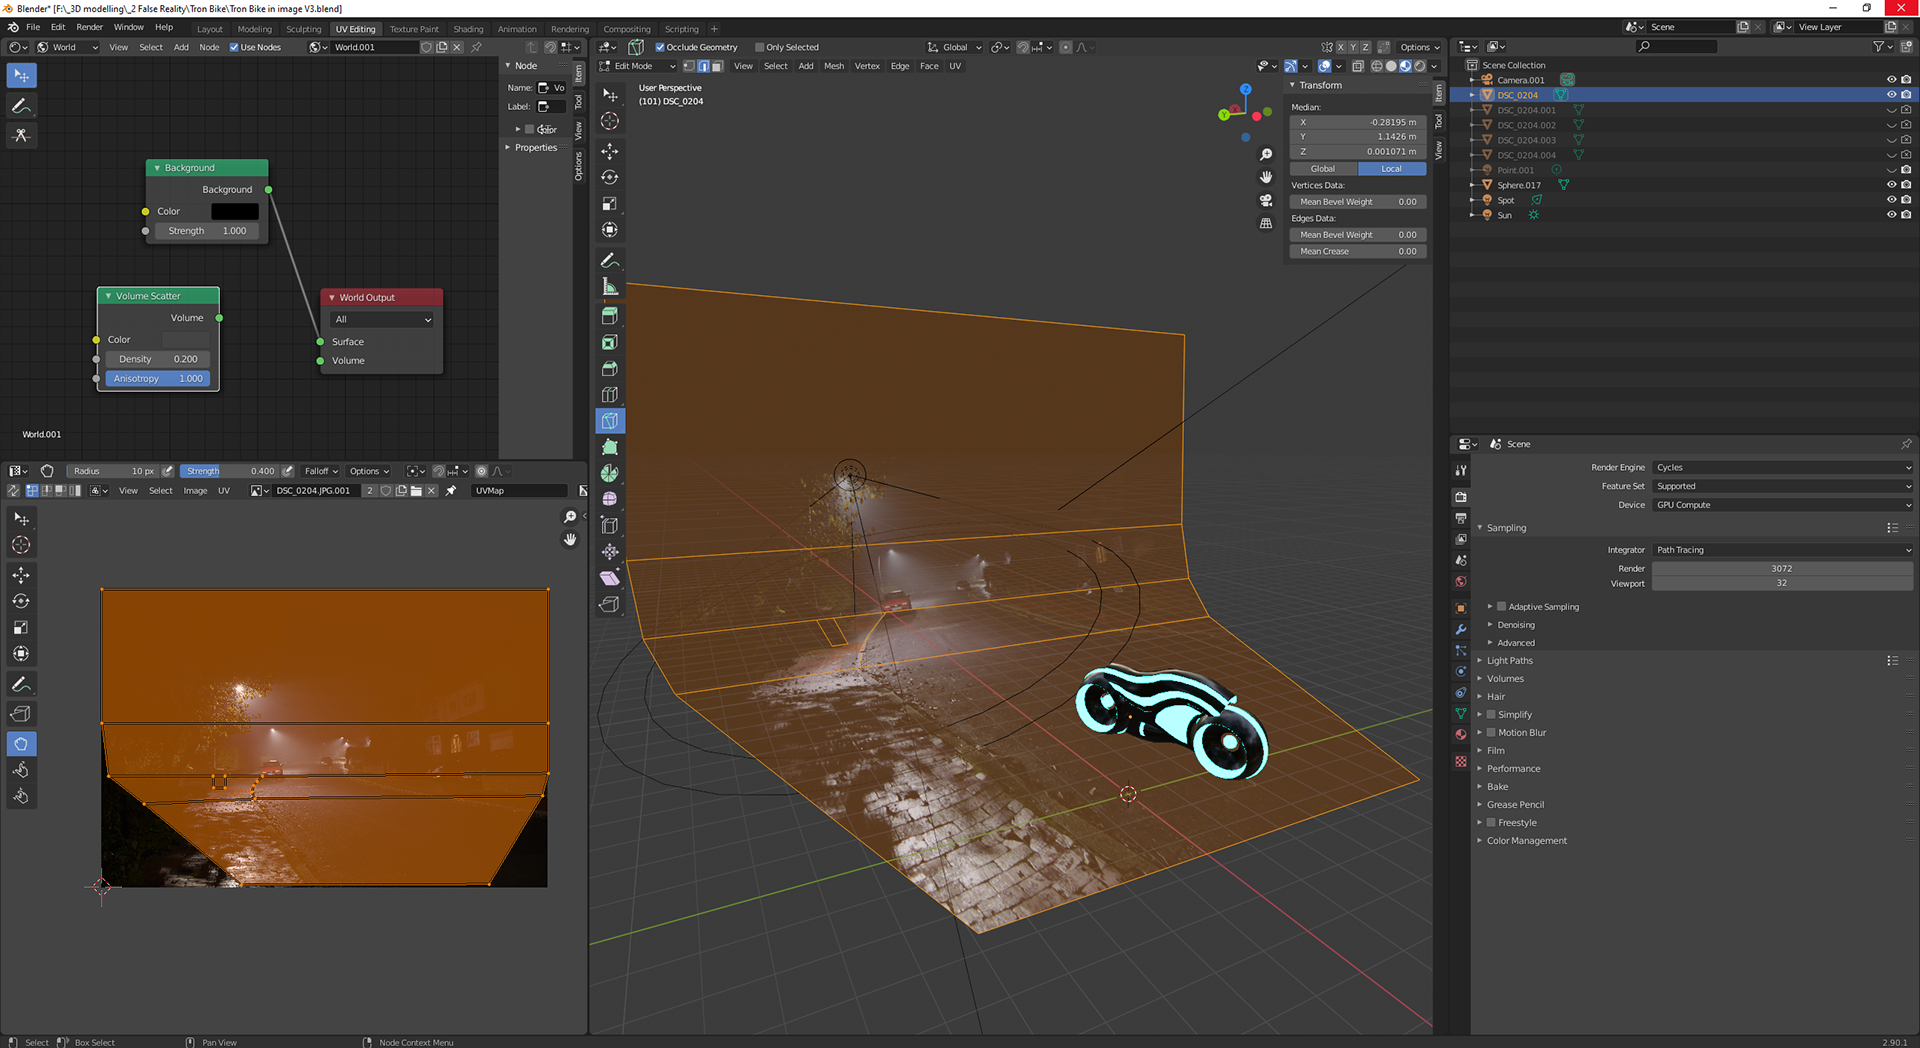Click Background node Color swatch
The image size is (1920, 1048).
235,212
